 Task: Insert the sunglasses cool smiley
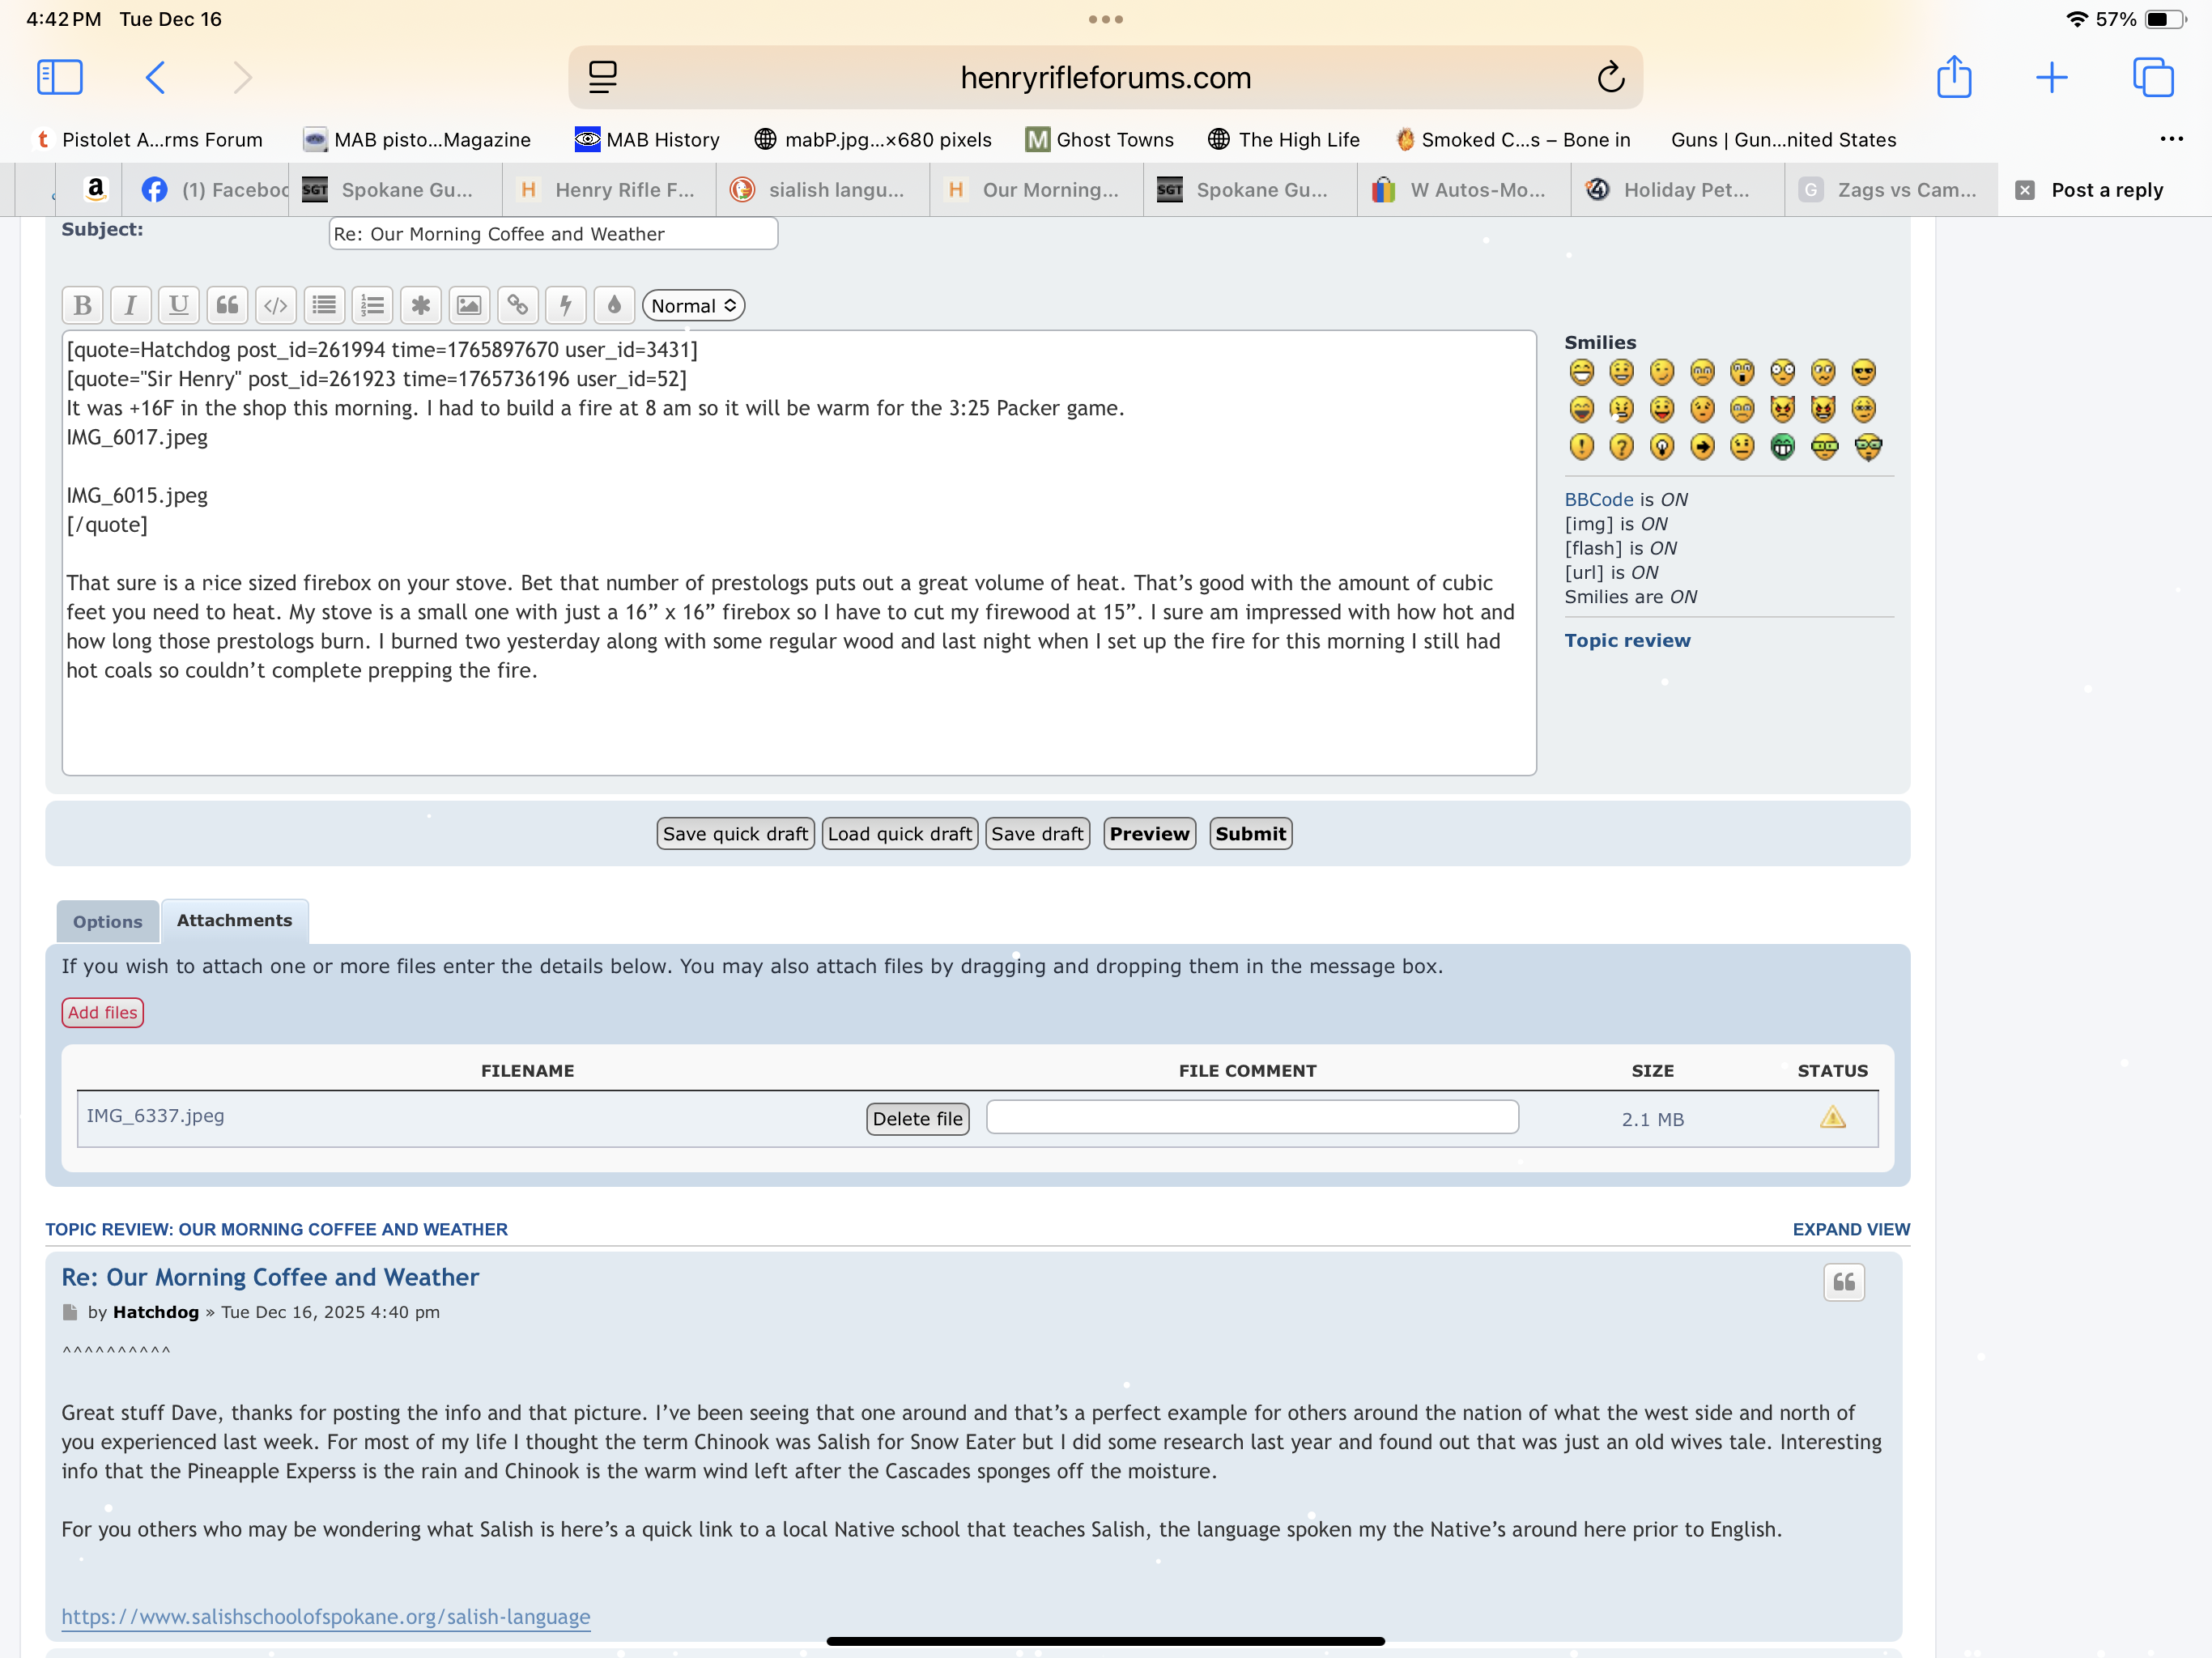point(1863,372)
